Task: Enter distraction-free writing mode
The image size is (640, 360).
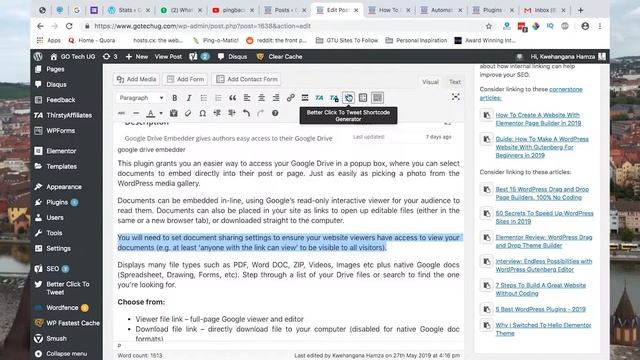Action: tap(456, 97)
